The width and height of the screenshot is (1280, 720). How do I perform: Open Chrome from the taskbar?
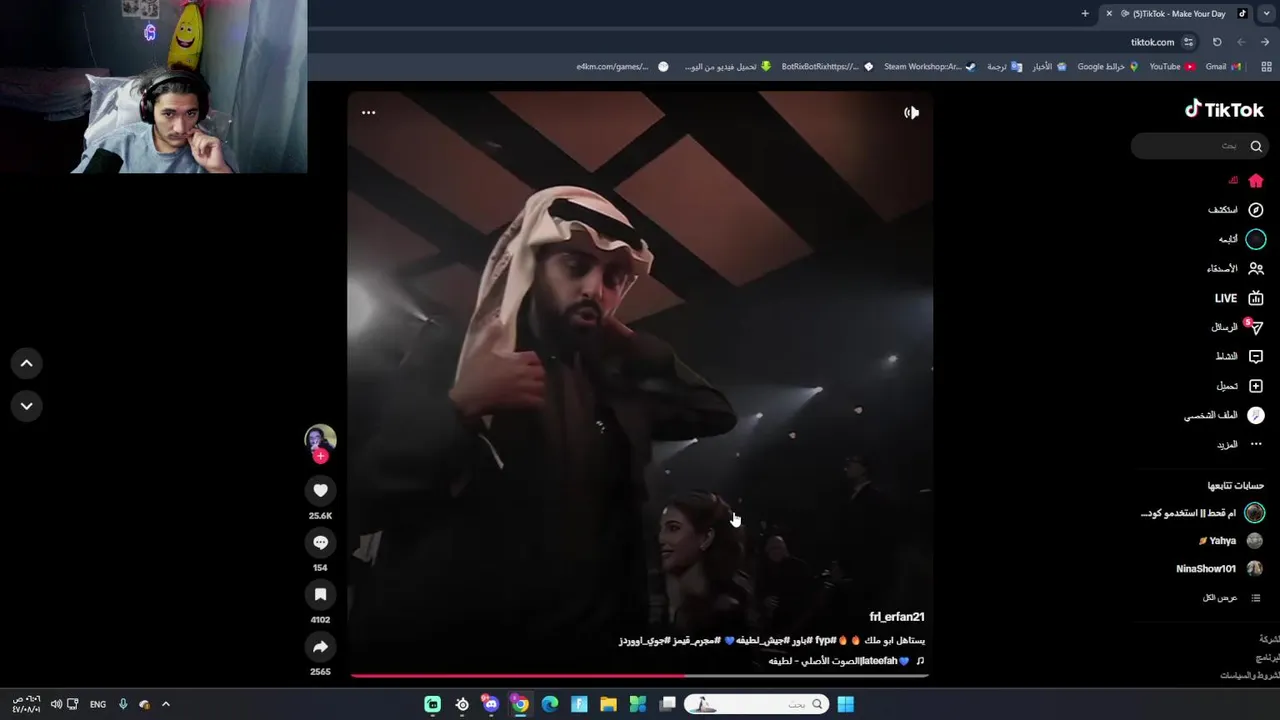tap(520, 705)
